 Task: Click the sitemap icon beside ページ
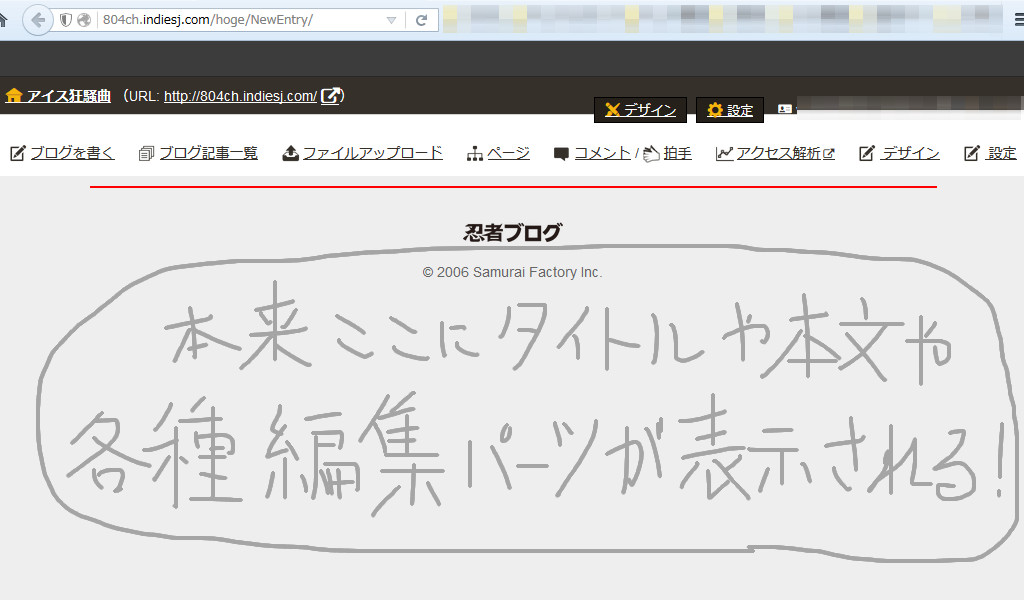tap(475, 153)
